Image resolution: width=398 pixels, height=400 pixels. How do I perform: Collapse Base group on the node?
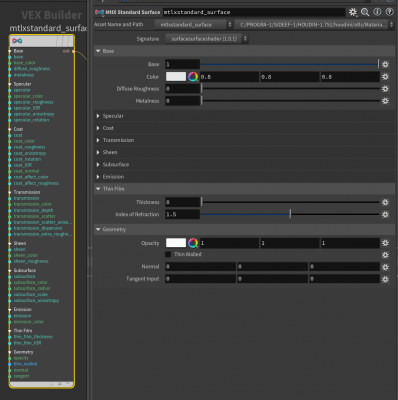pyautogui.click(x=10, y=51)
